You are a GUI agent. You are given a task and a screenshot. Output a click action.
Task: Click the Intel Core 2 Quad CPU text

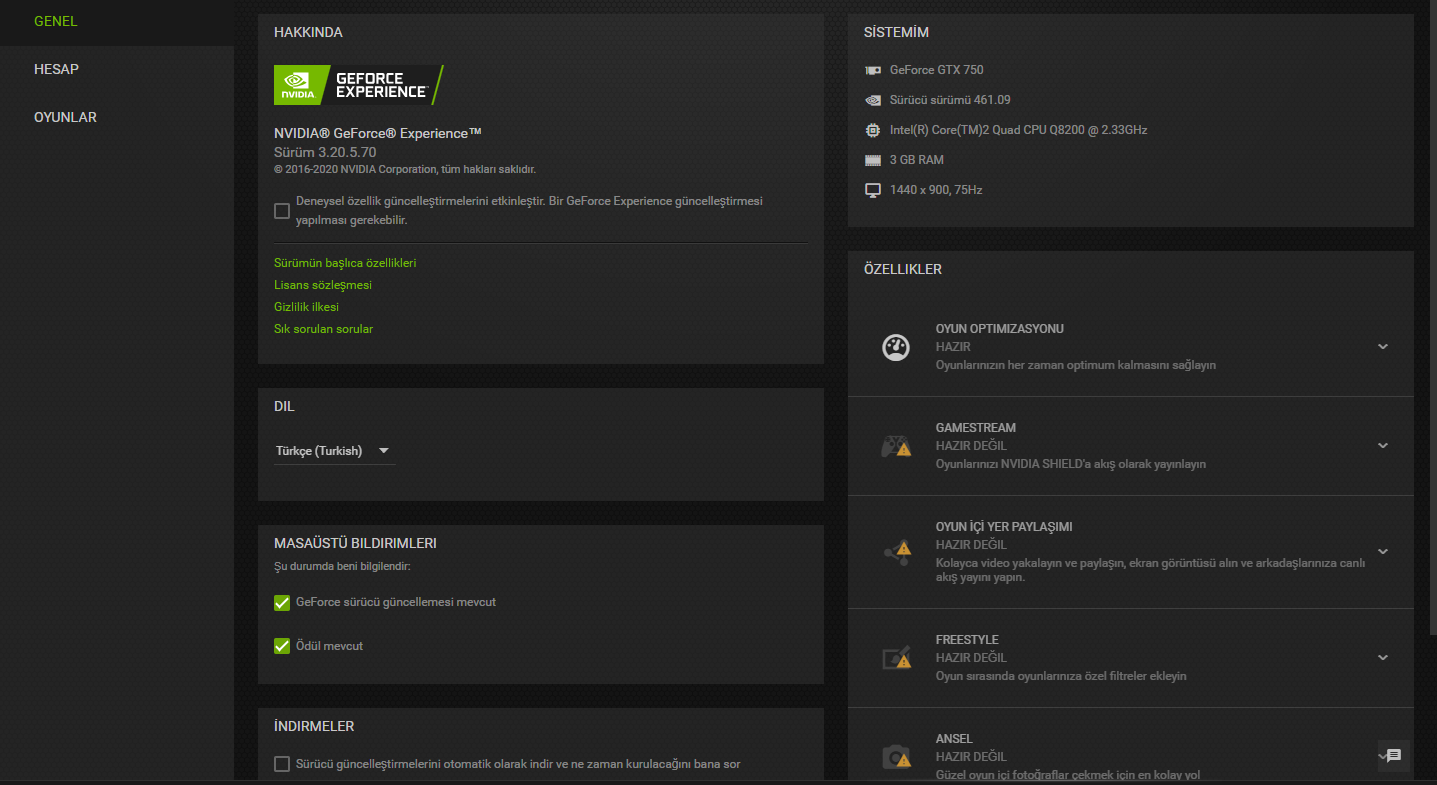(x=1018, y=130)
